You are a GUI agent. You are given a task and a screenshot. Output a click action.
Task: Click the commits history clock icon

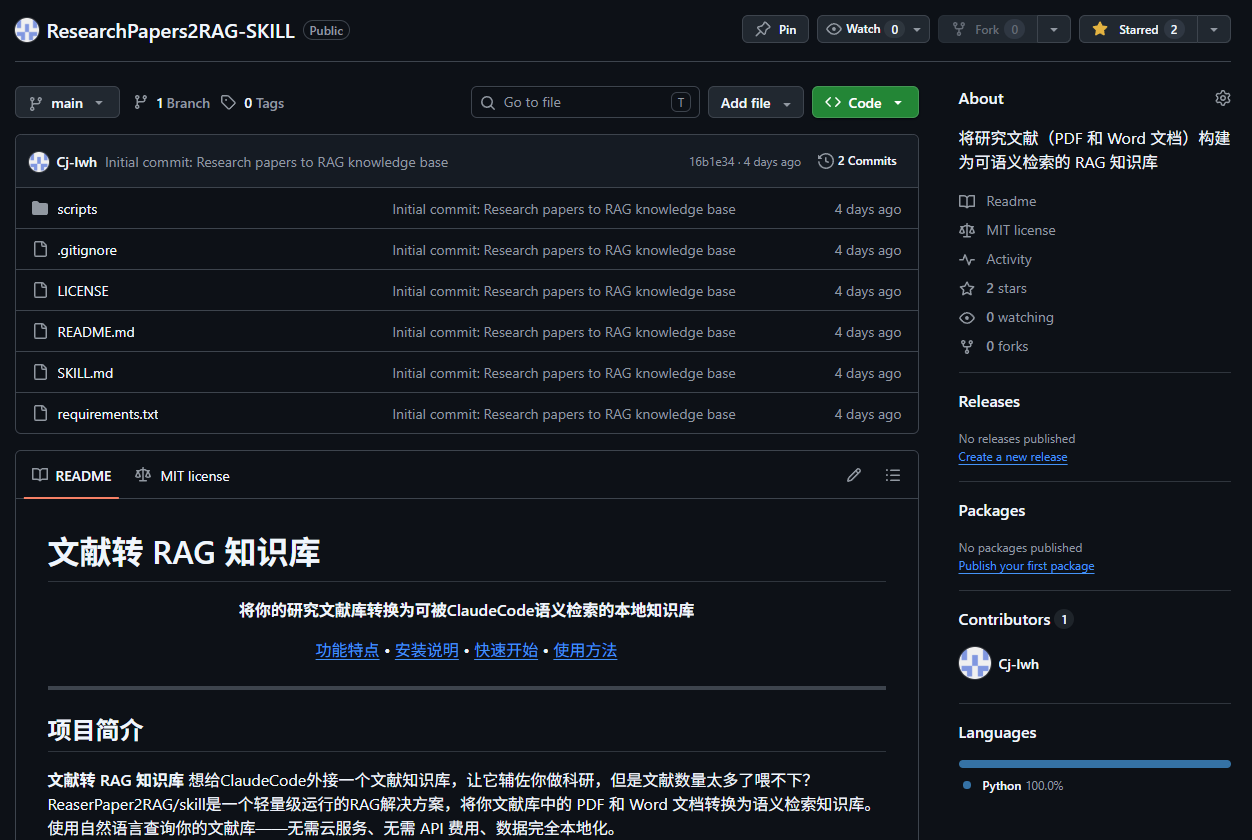click(825, 161)
